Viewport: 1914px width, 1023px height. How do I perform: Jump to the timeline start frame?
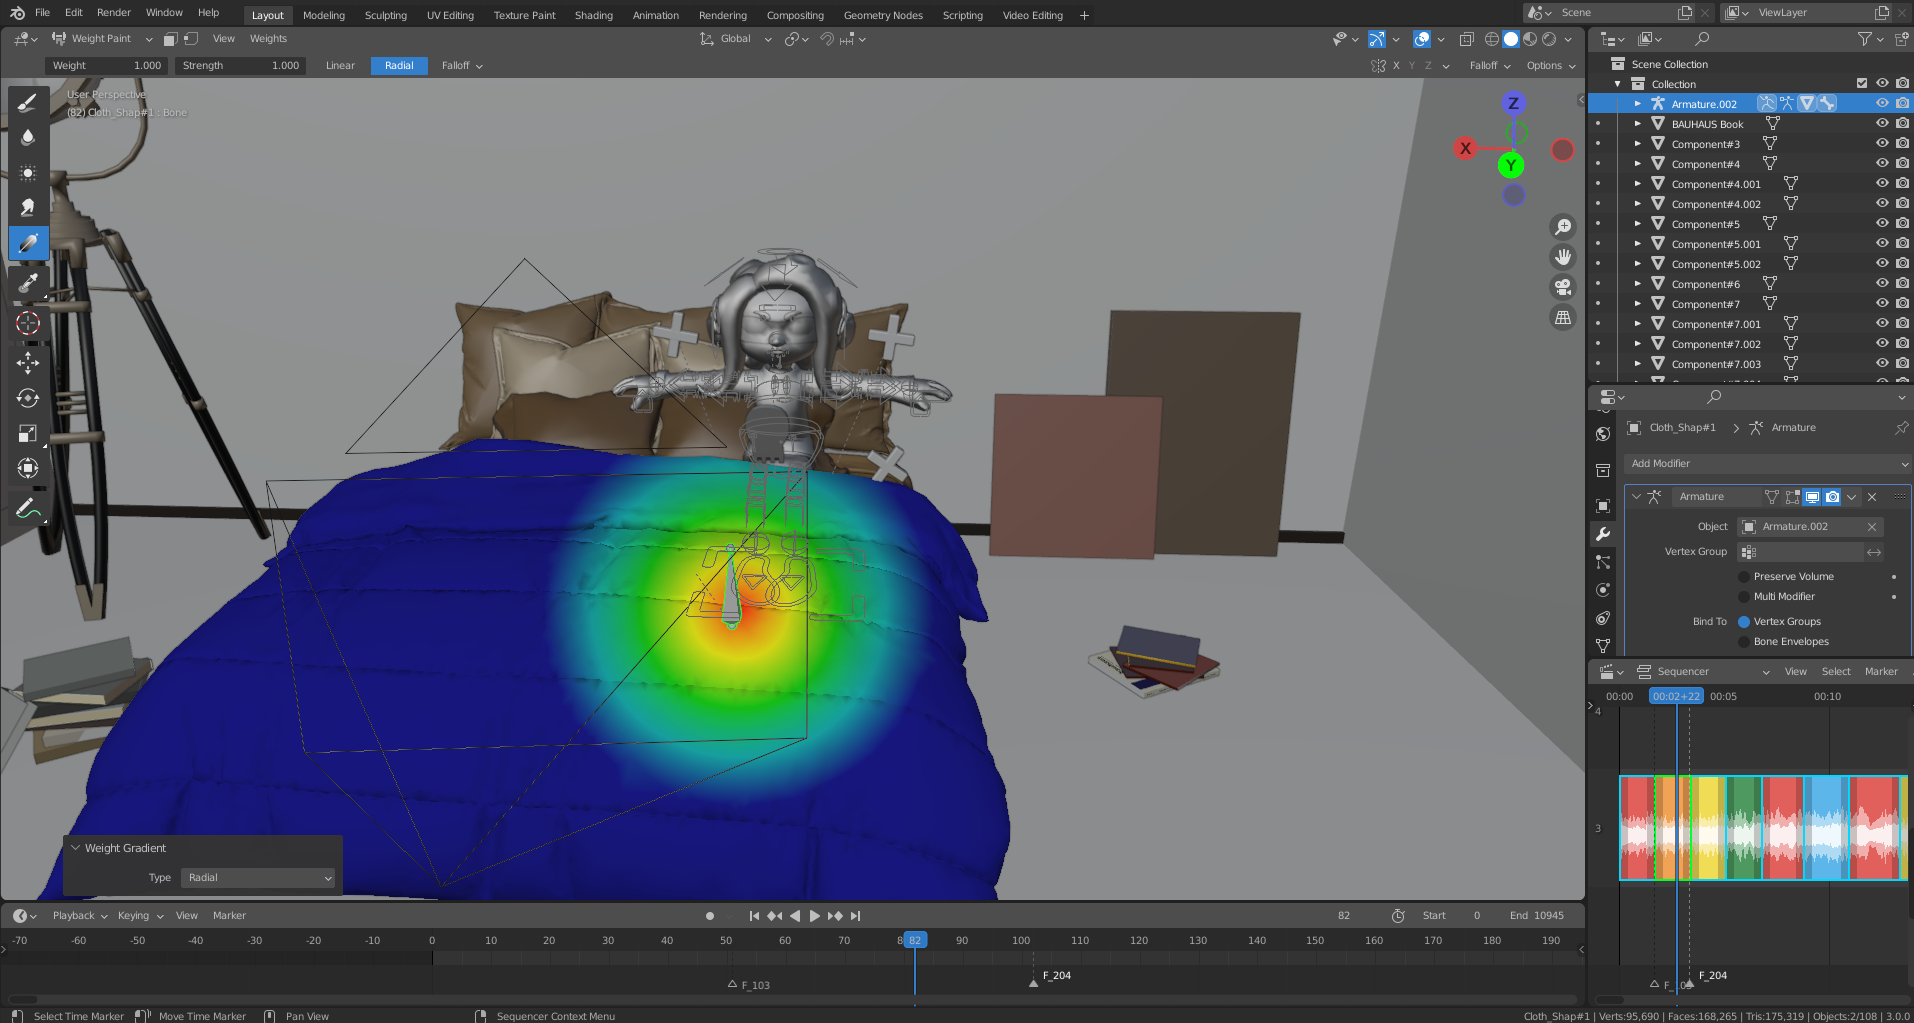(754, 916)
